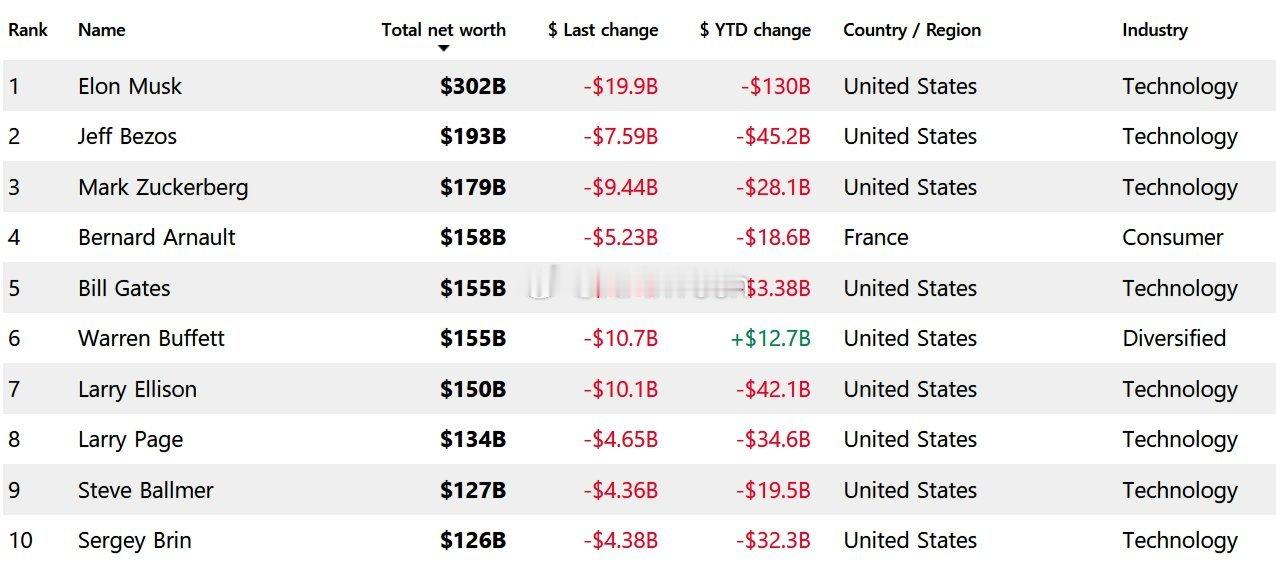Click Larry Ellison's name
Image resolution: width=1276 pixels, height=564 pixels.
[137, 389]
